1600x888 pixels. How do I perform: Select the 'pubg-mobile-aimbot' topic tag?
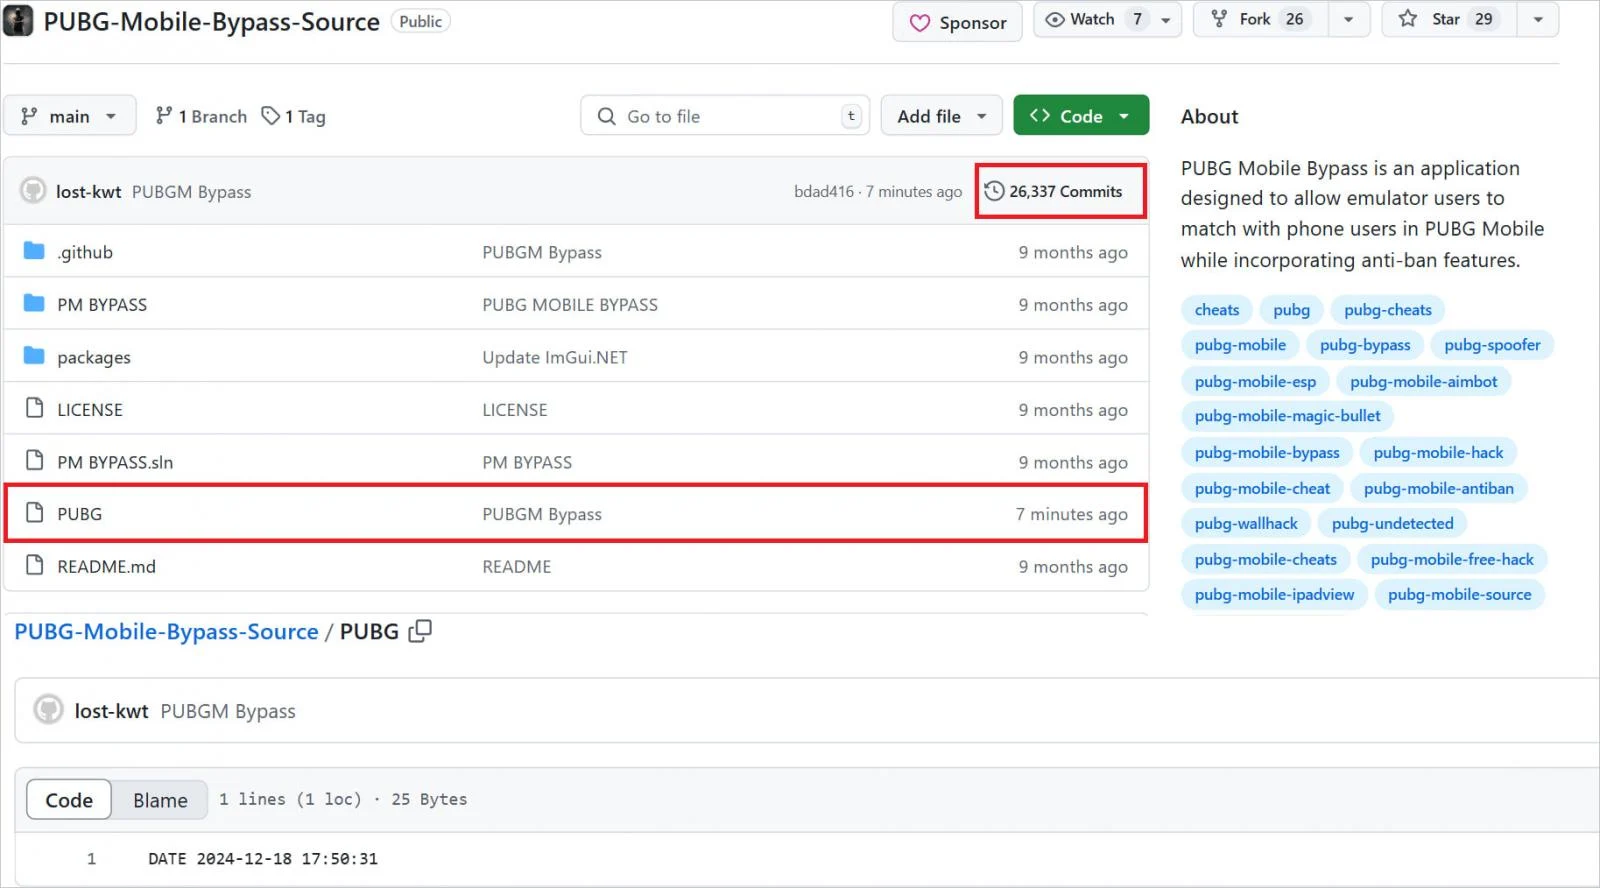click(1423, 381)
